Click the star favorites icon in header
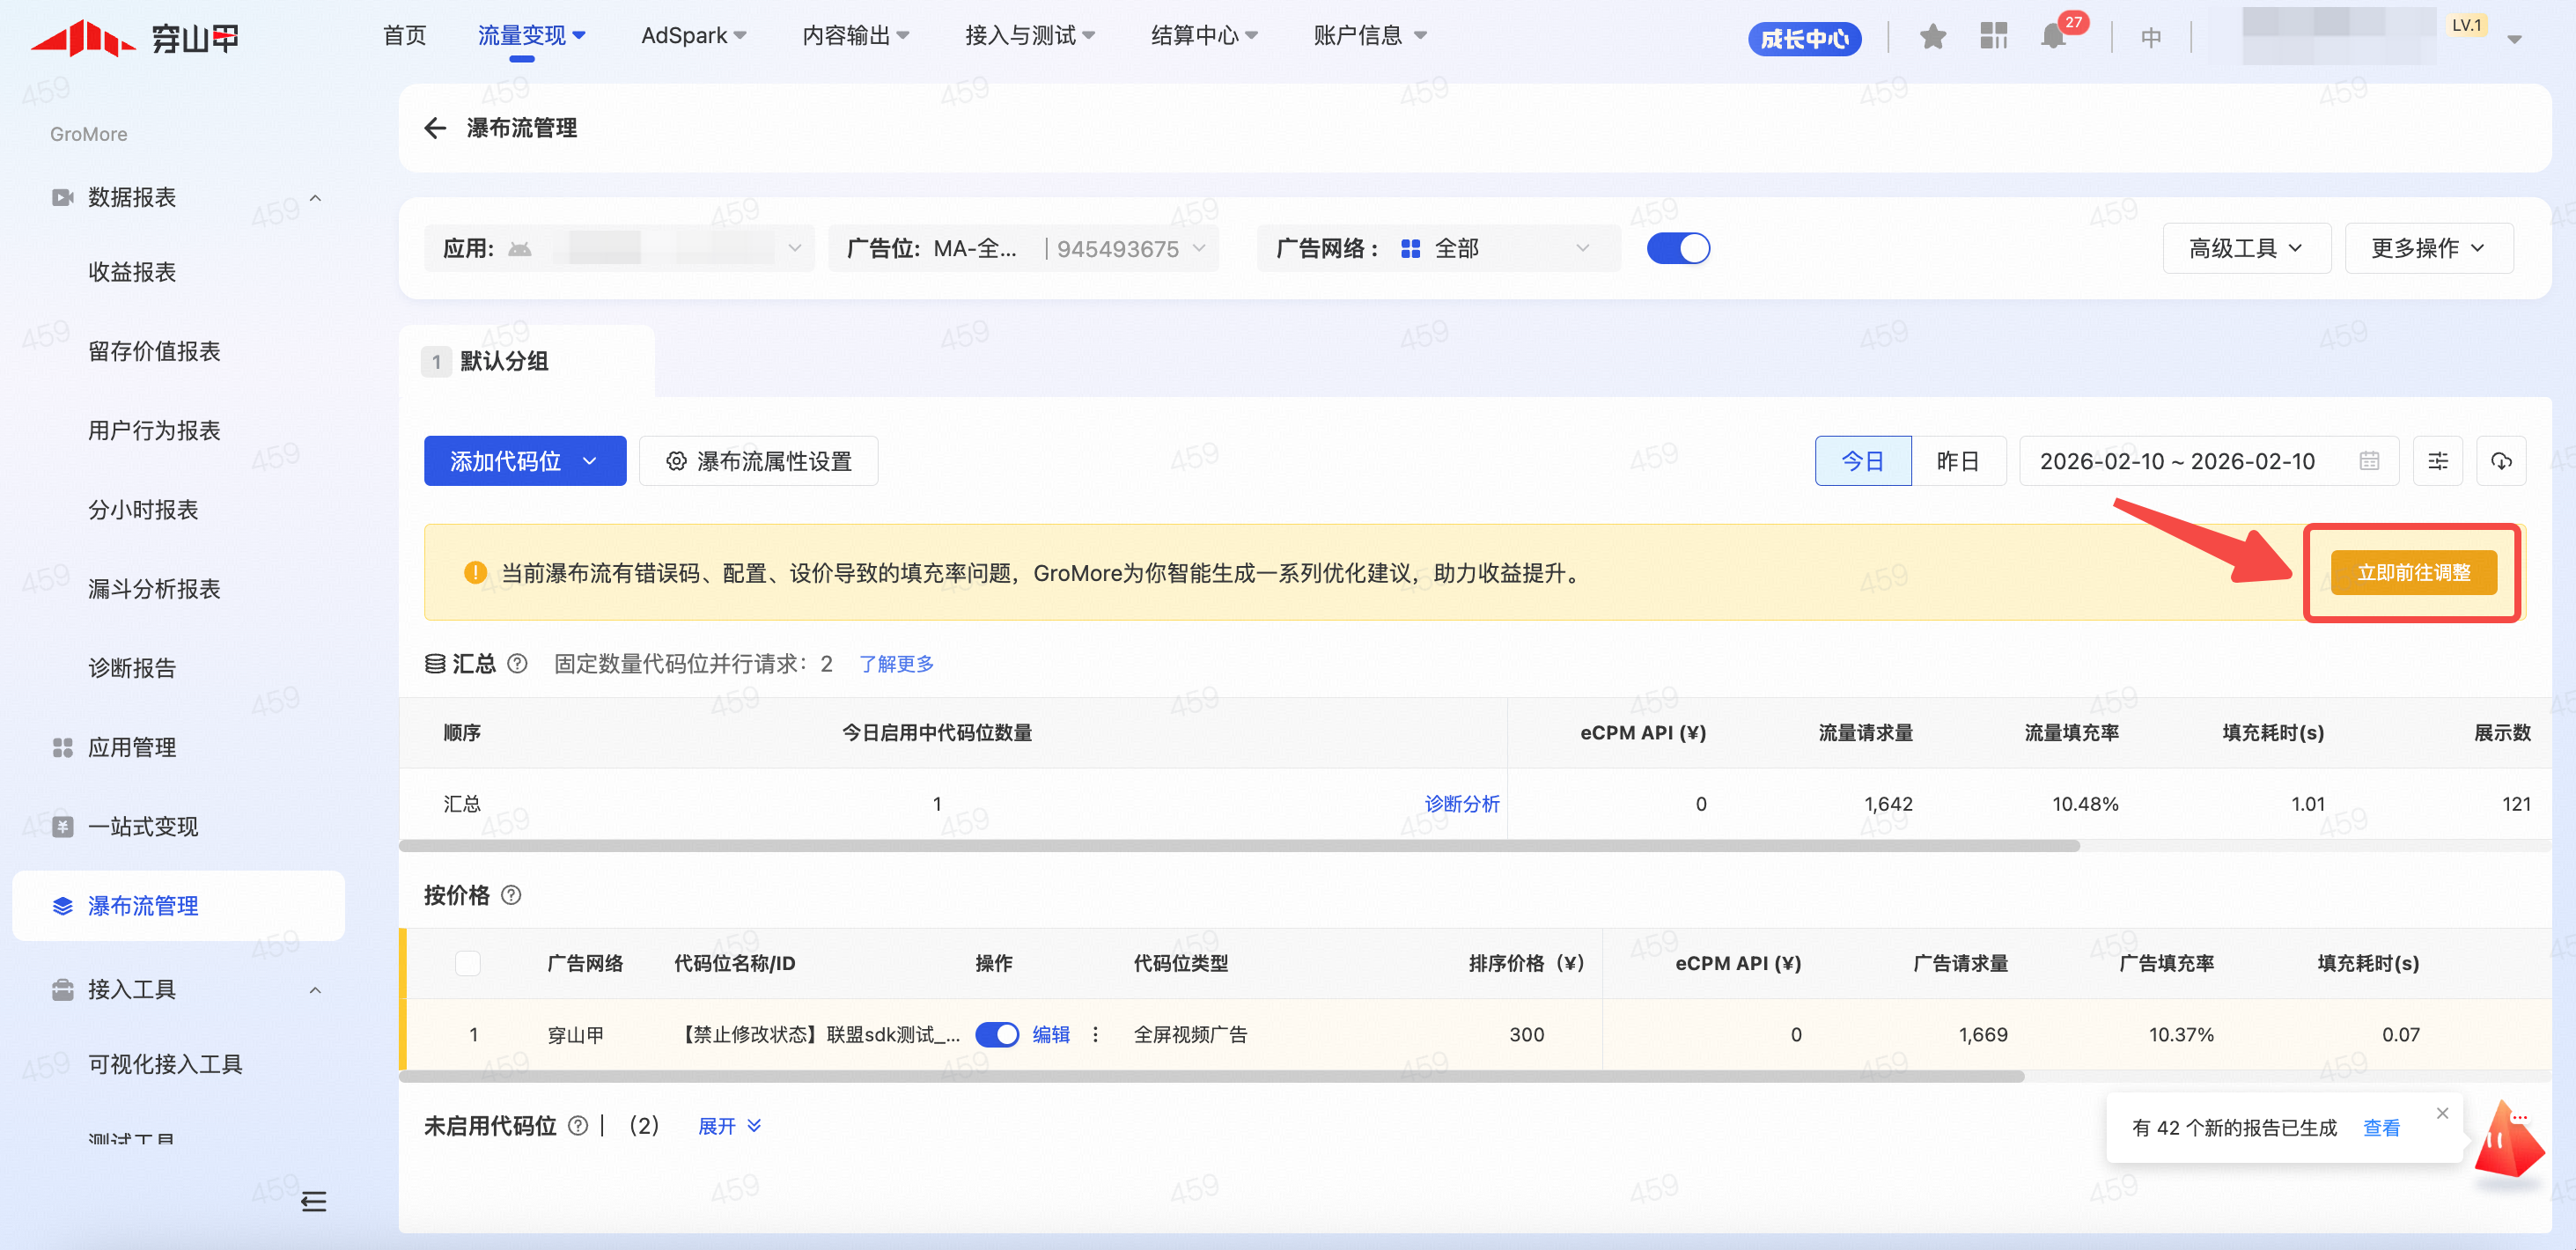This screenshot has width=2576, height=1250. [x=1932, y=37]
